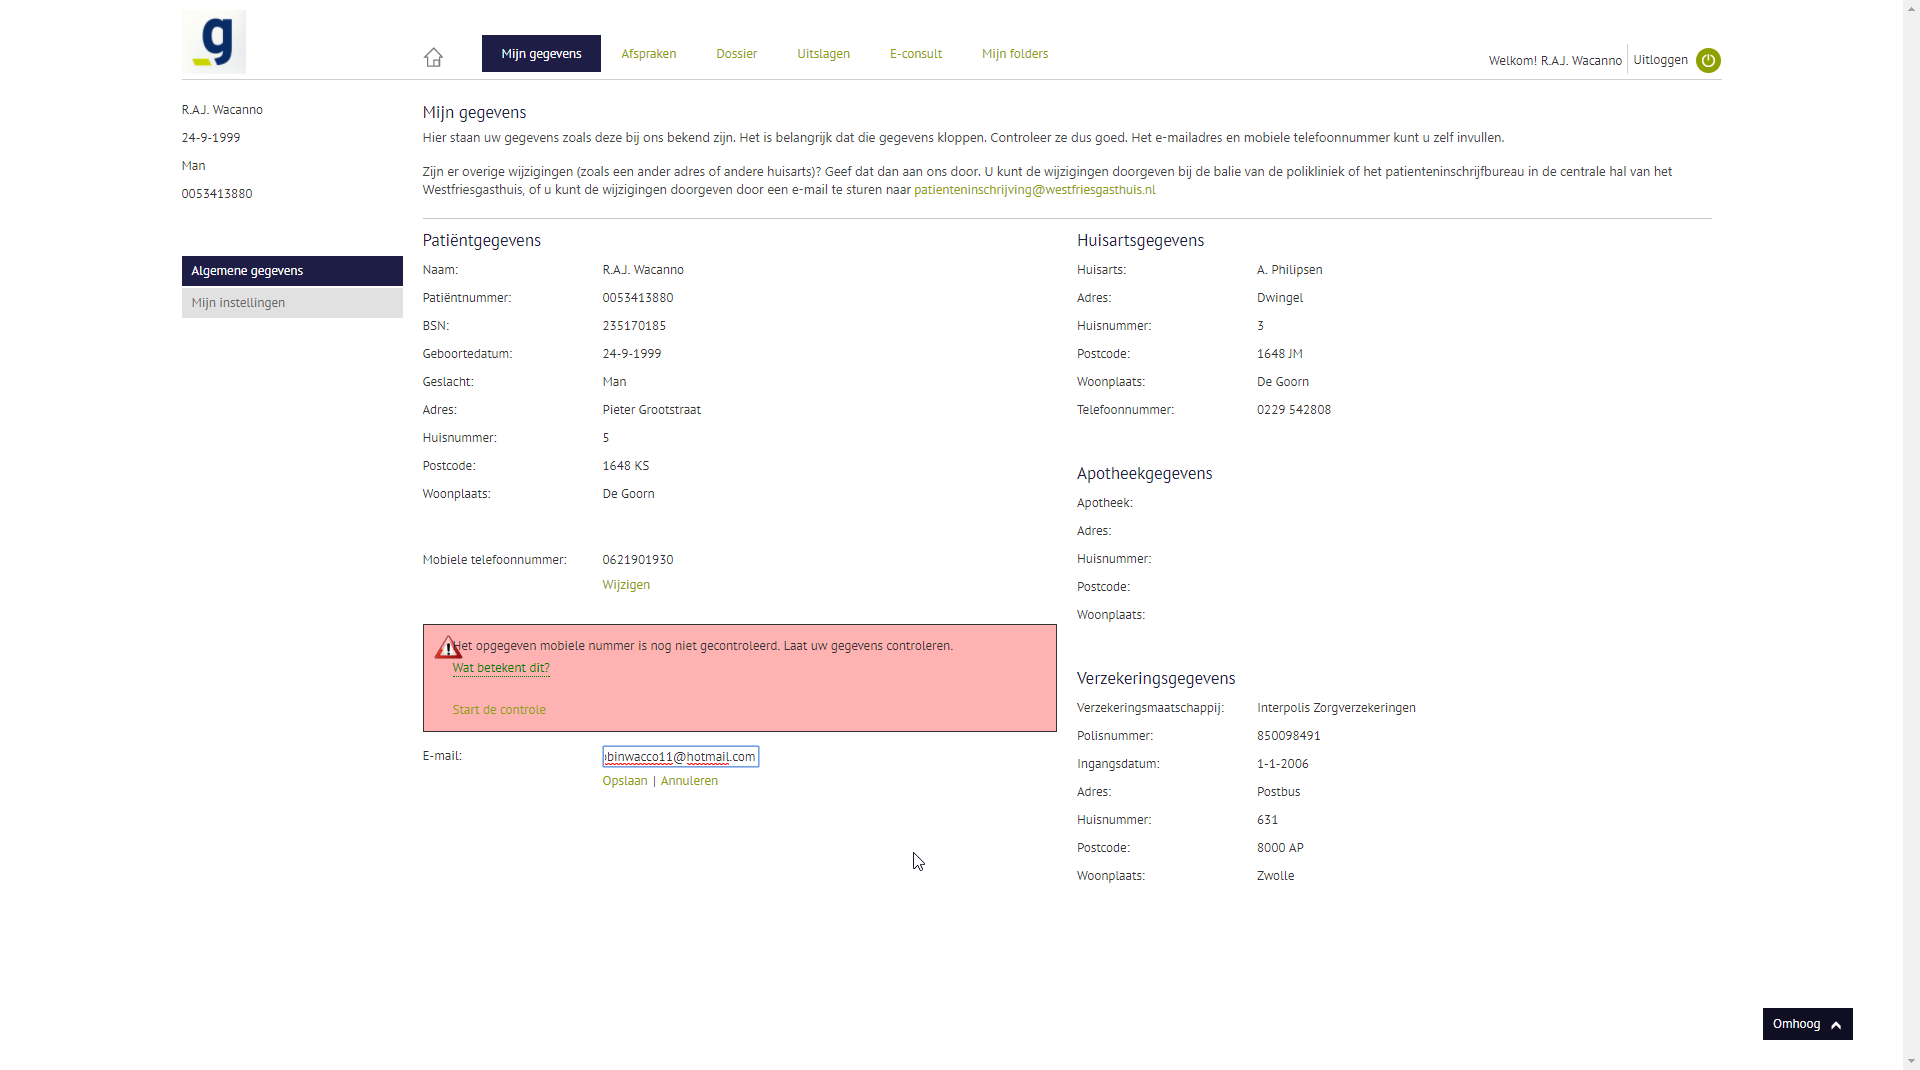The width and height of the screenshot is (1920, 1070).
Task: Click into the E-mail input field
Action: [680, 757]
